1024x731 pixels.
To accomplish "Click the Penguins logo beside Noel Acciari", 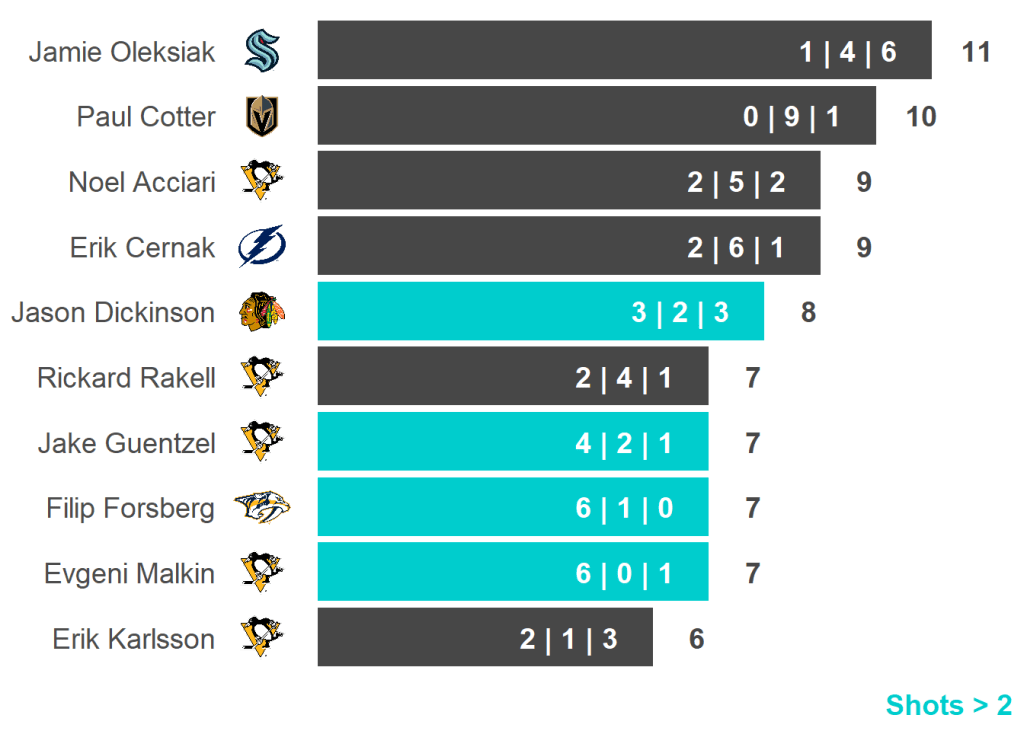I will pyautogui.click(x=262, y=181).
